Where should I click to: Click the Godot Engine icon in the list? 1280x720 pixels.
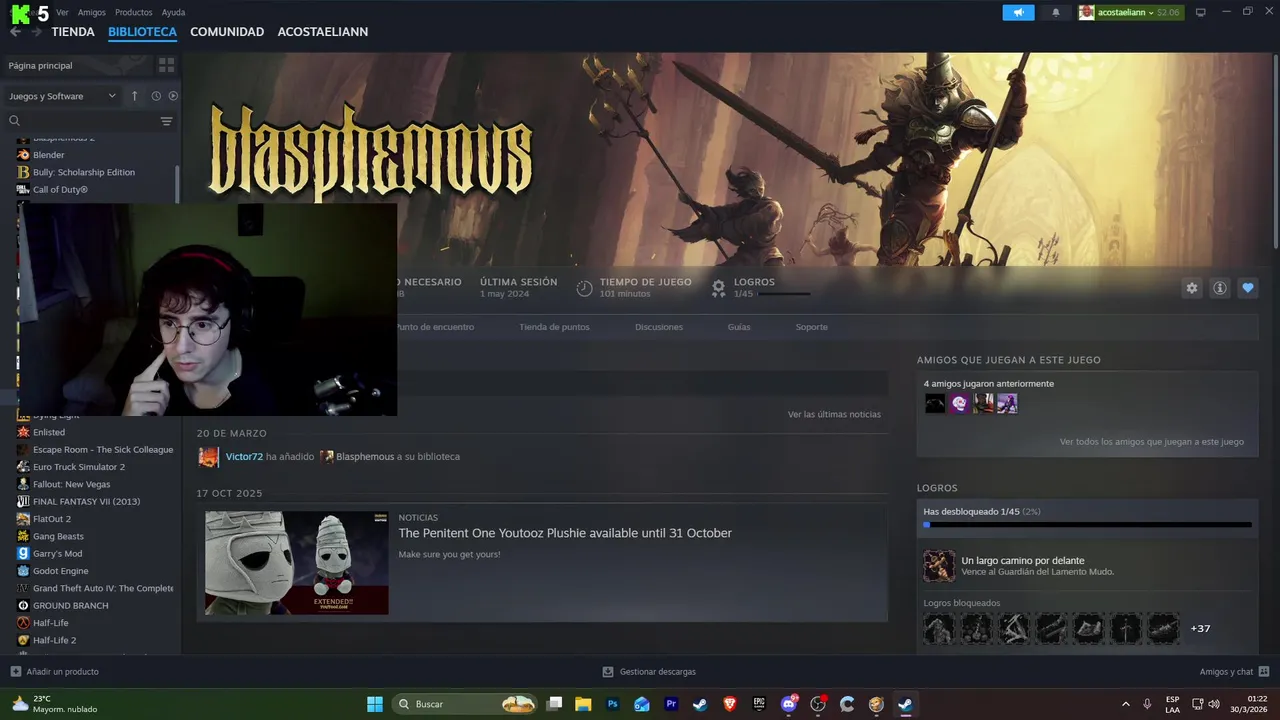(x=23, y=571)
